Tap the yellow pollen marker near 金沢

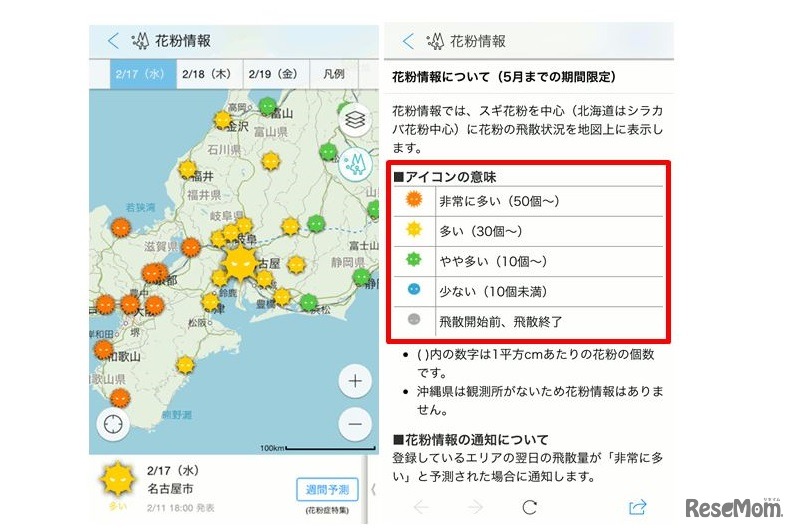(x=222, y=120)
